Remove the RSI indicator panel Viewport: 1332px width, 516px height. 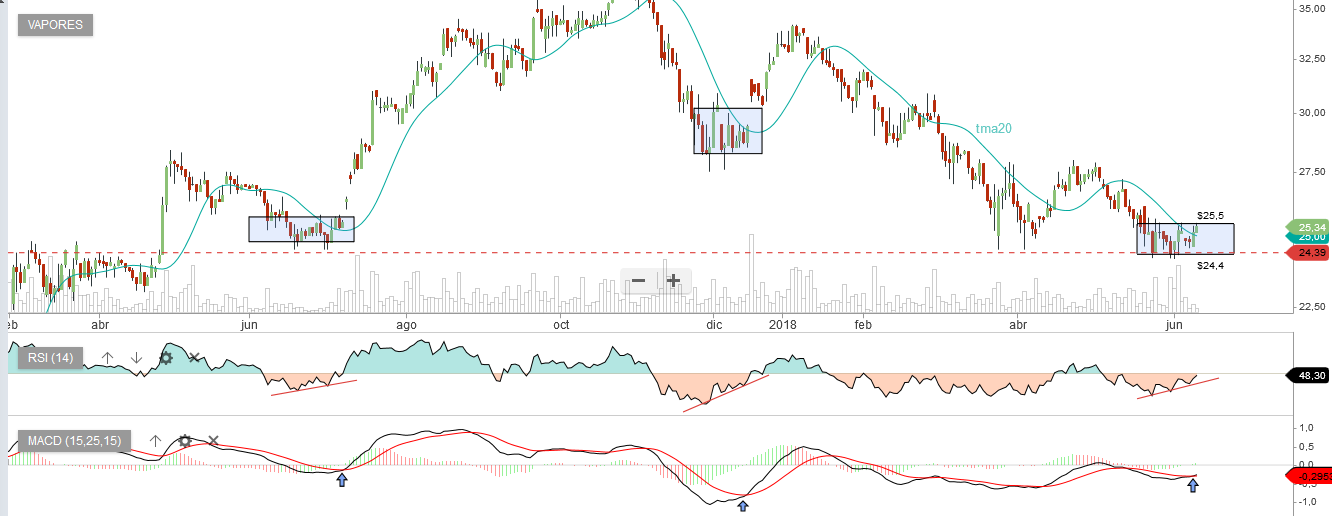click(x=195, y=357)
